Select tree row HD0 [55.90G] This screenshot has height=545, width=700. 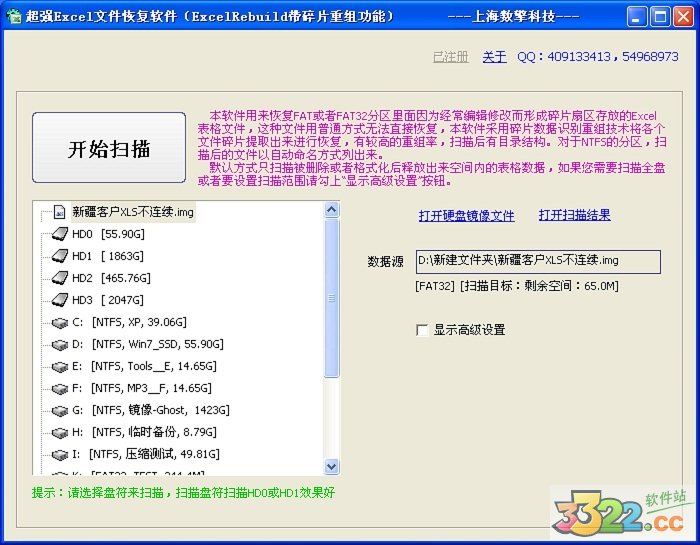click(x=108, y=234)
